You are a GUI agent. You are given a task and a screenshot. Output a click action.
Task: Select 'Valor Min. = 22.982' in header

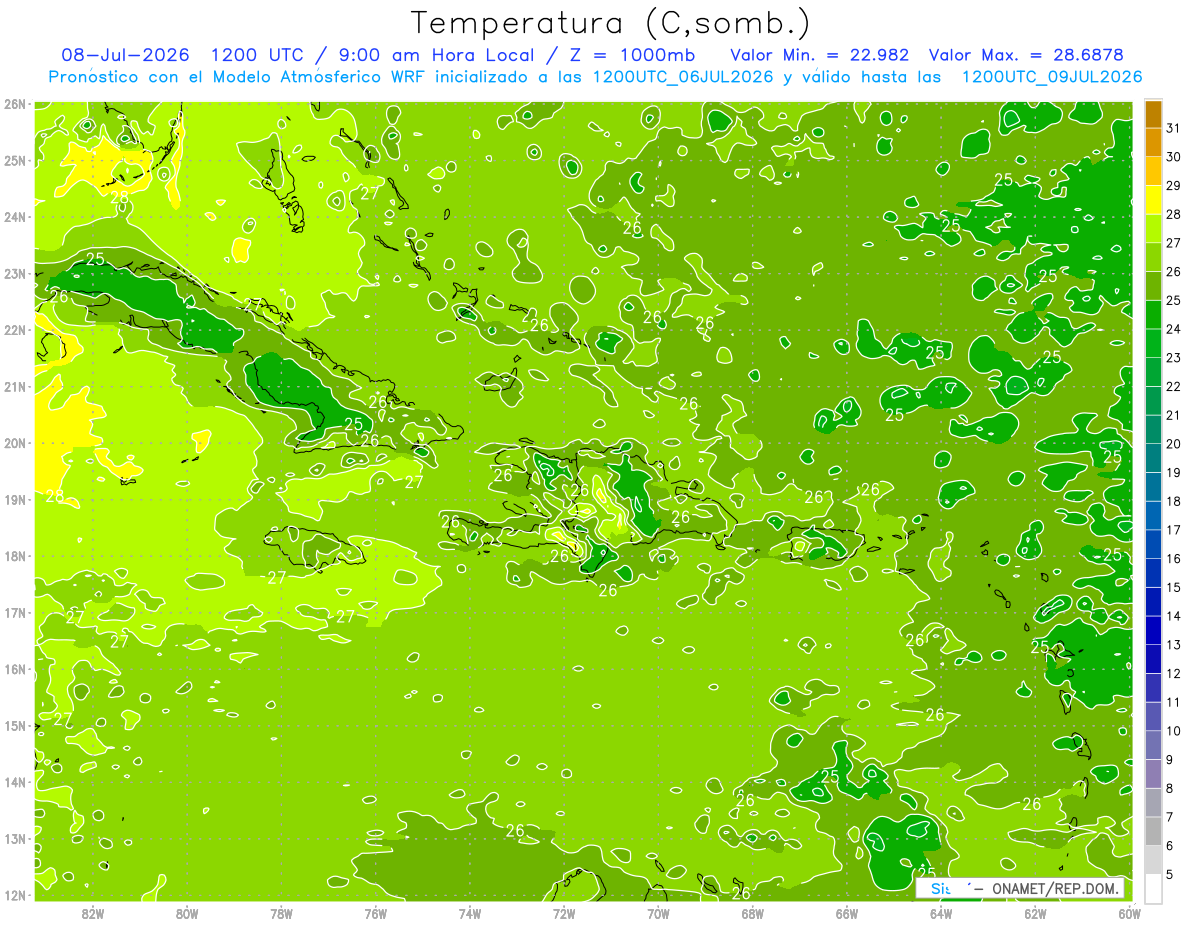(x=819, y=55)
